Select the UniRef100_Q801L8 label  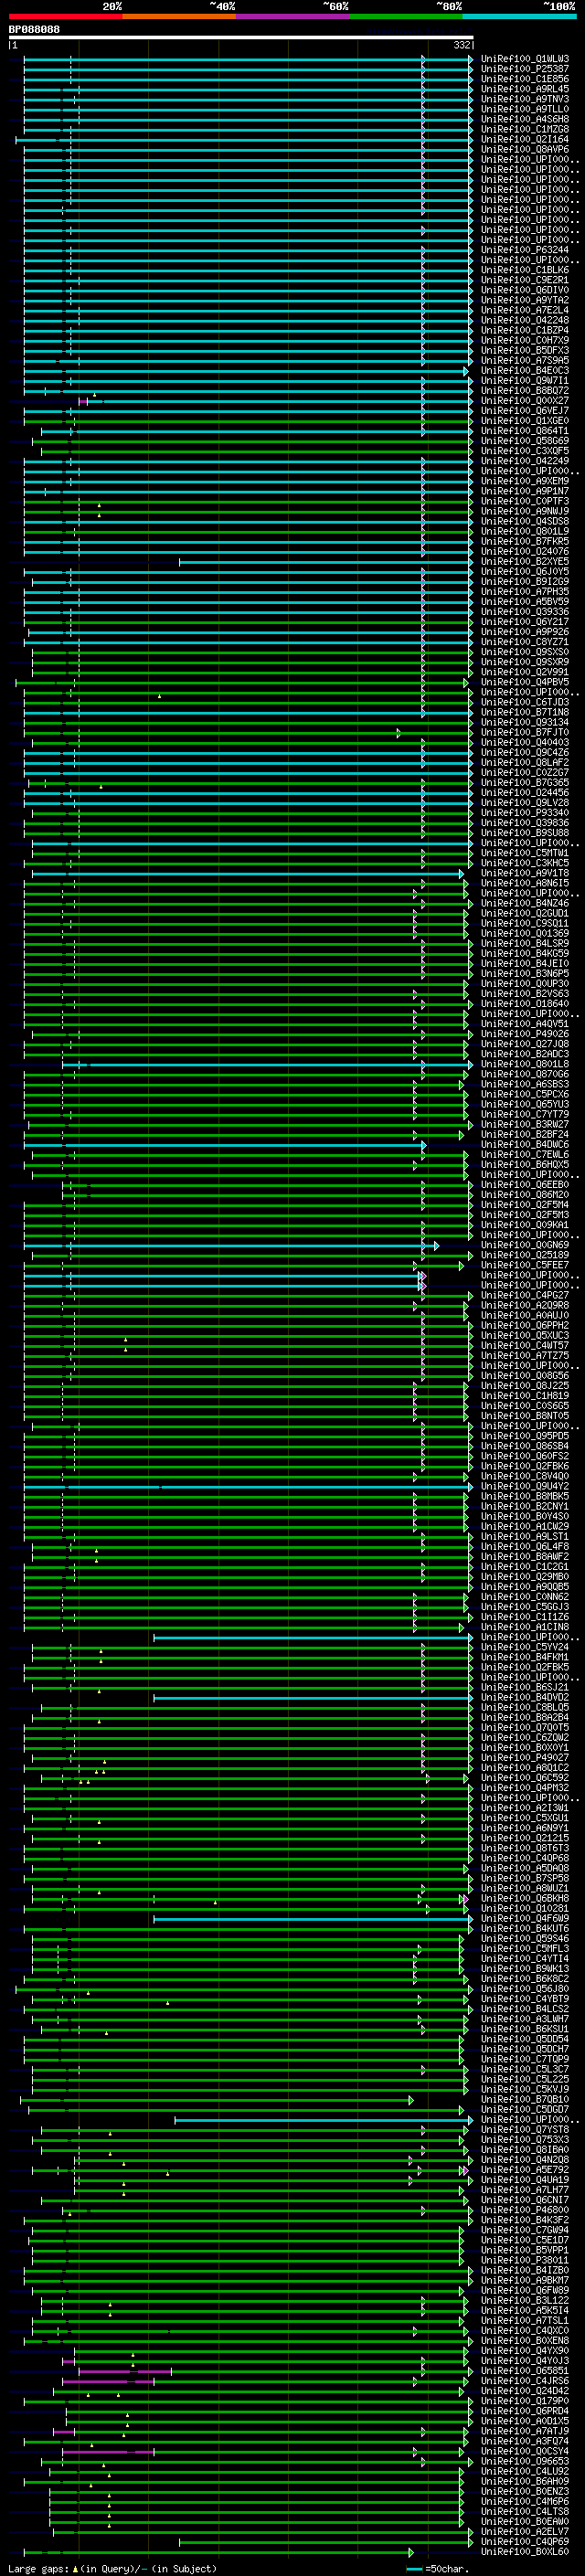(525, 1064)
